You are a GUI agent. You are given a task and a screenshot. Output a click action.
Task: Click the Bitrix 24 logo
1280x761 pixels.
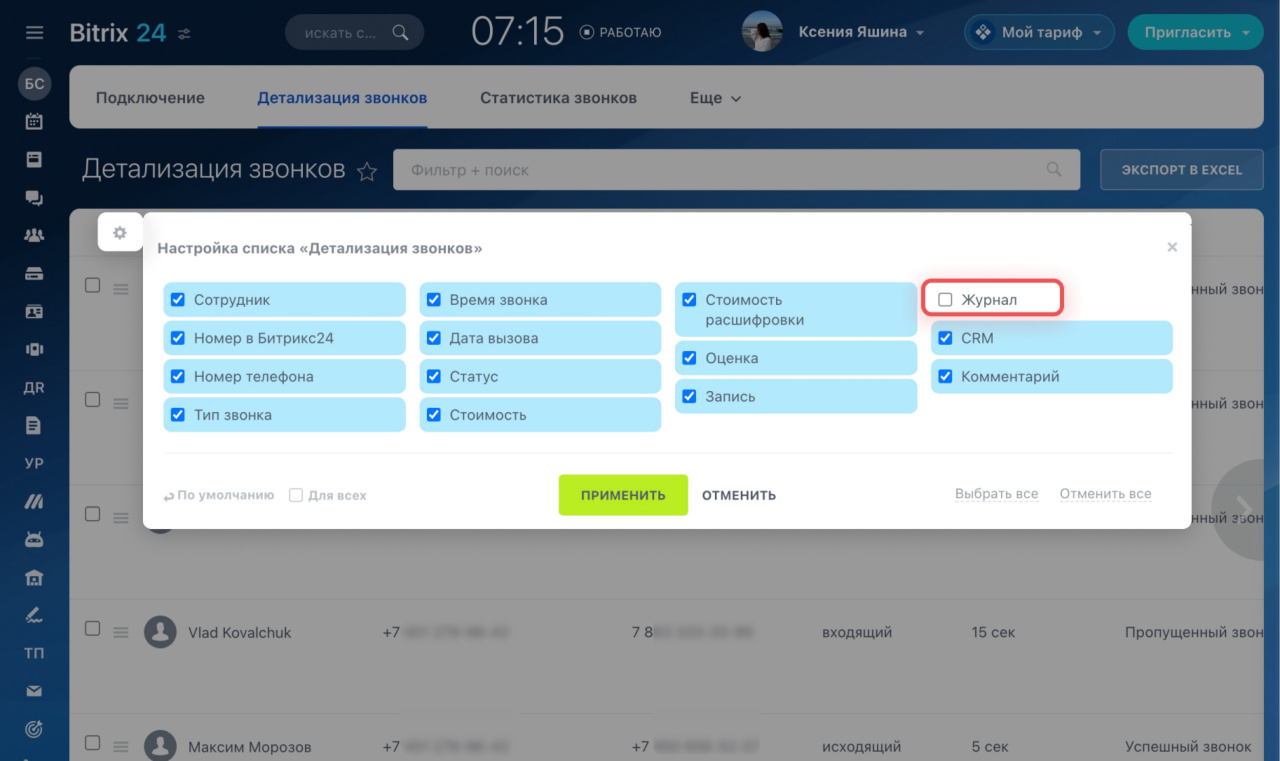coord(118,33)
